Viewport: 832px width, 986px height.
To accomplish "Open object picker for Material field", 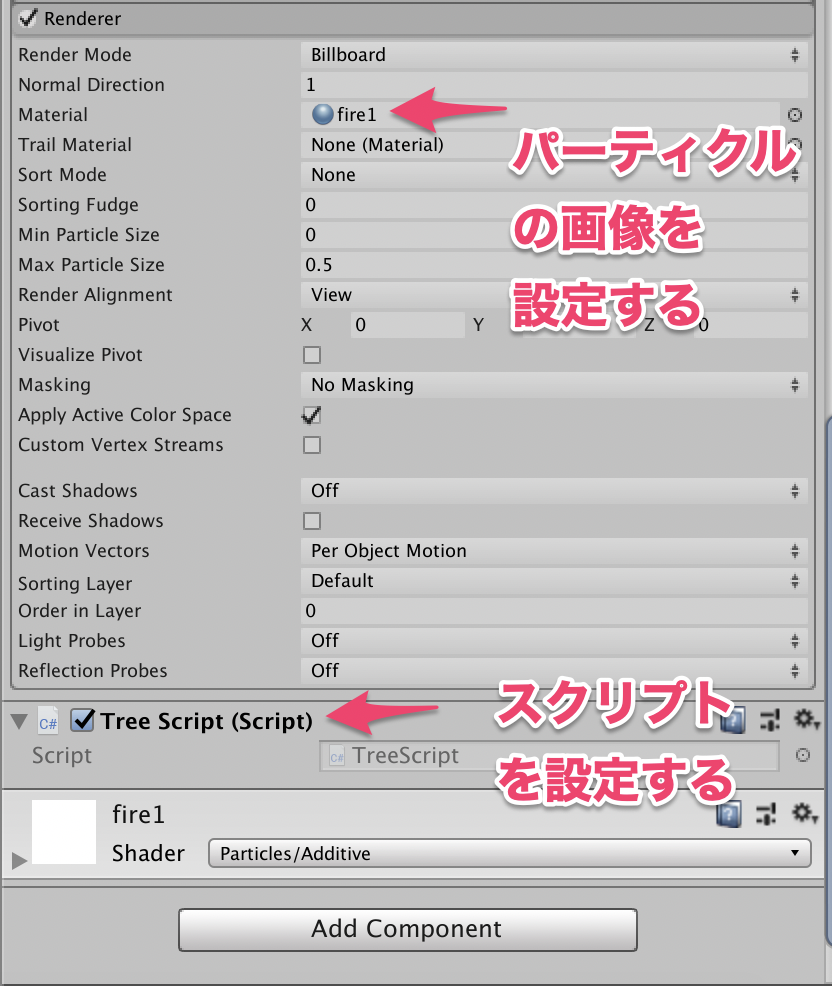I will pyautogui.click(x=795, y=115).
